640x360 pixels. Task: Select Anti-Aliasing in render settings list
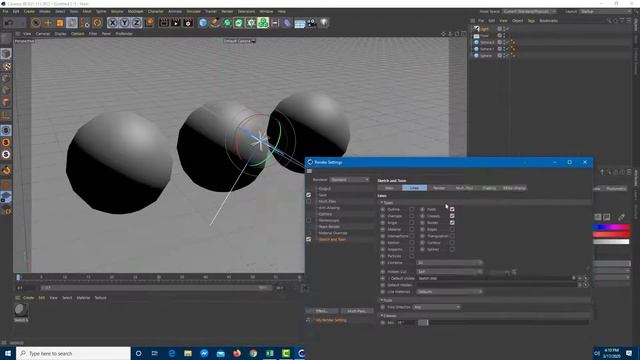[329, 208]
